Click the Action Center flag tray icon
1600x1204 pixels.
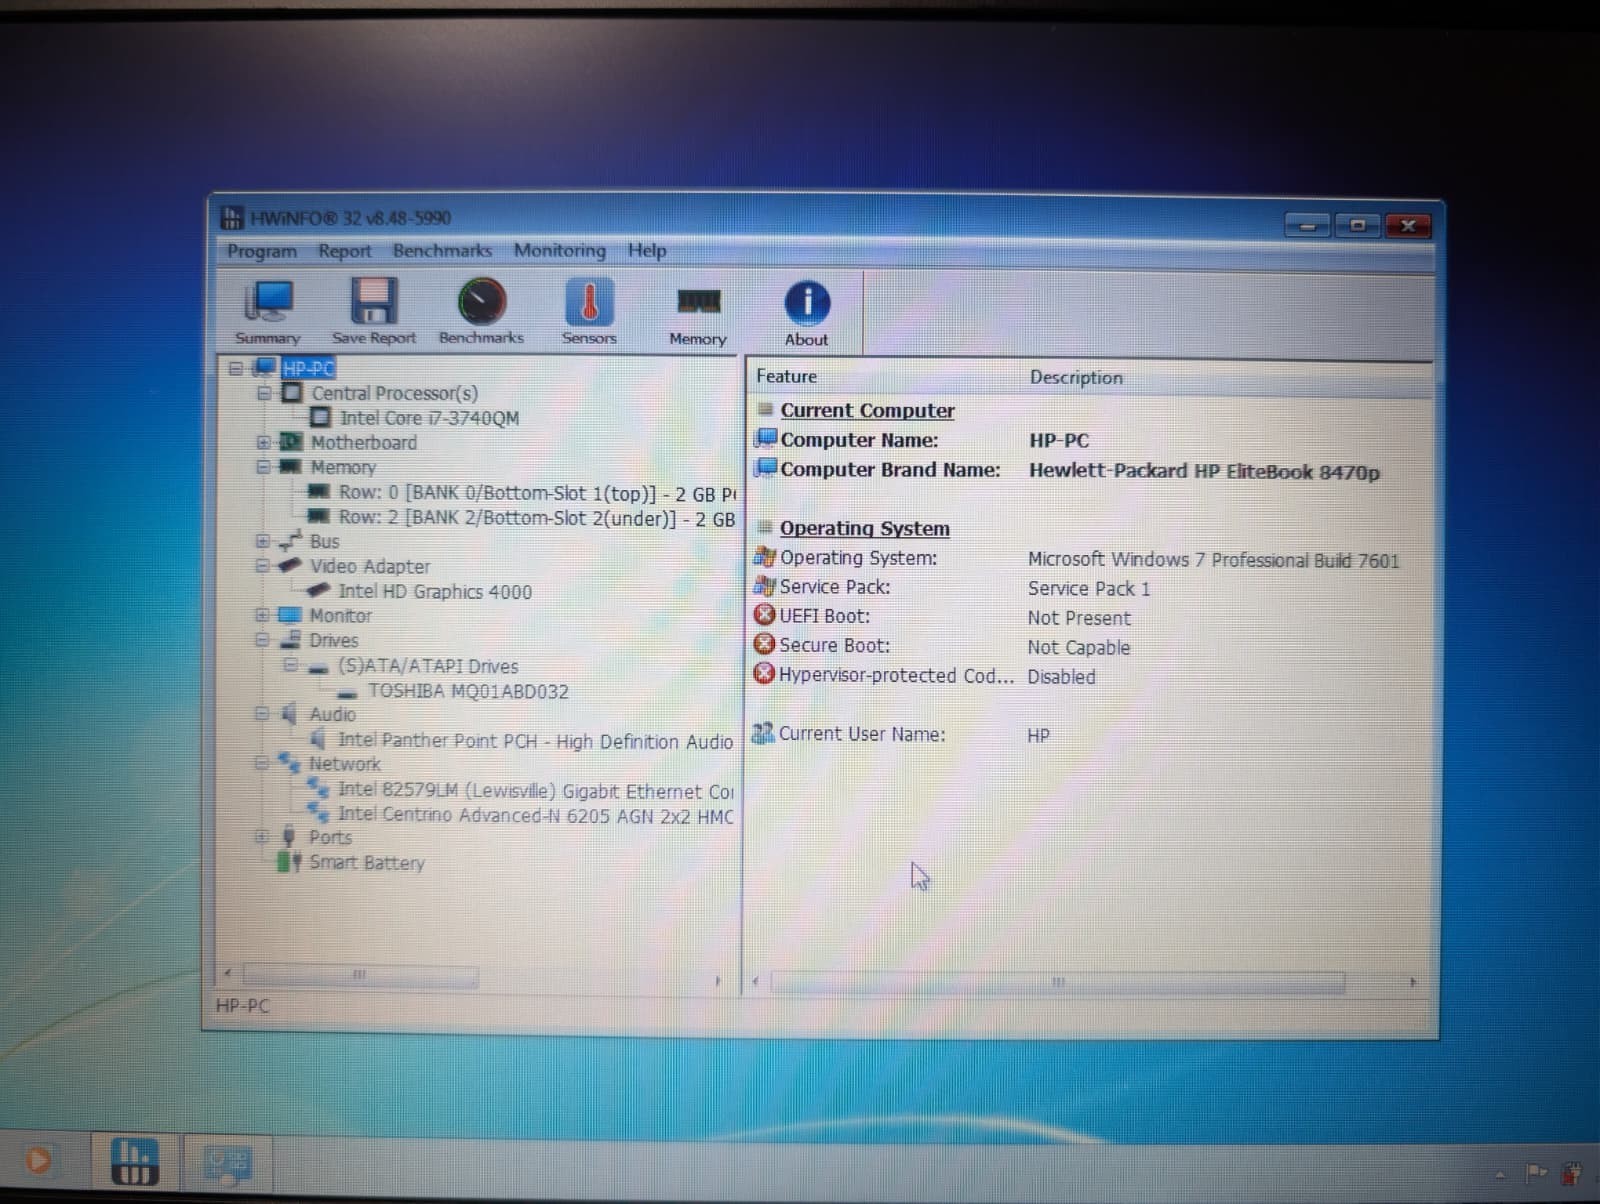click(1536, 1172)
